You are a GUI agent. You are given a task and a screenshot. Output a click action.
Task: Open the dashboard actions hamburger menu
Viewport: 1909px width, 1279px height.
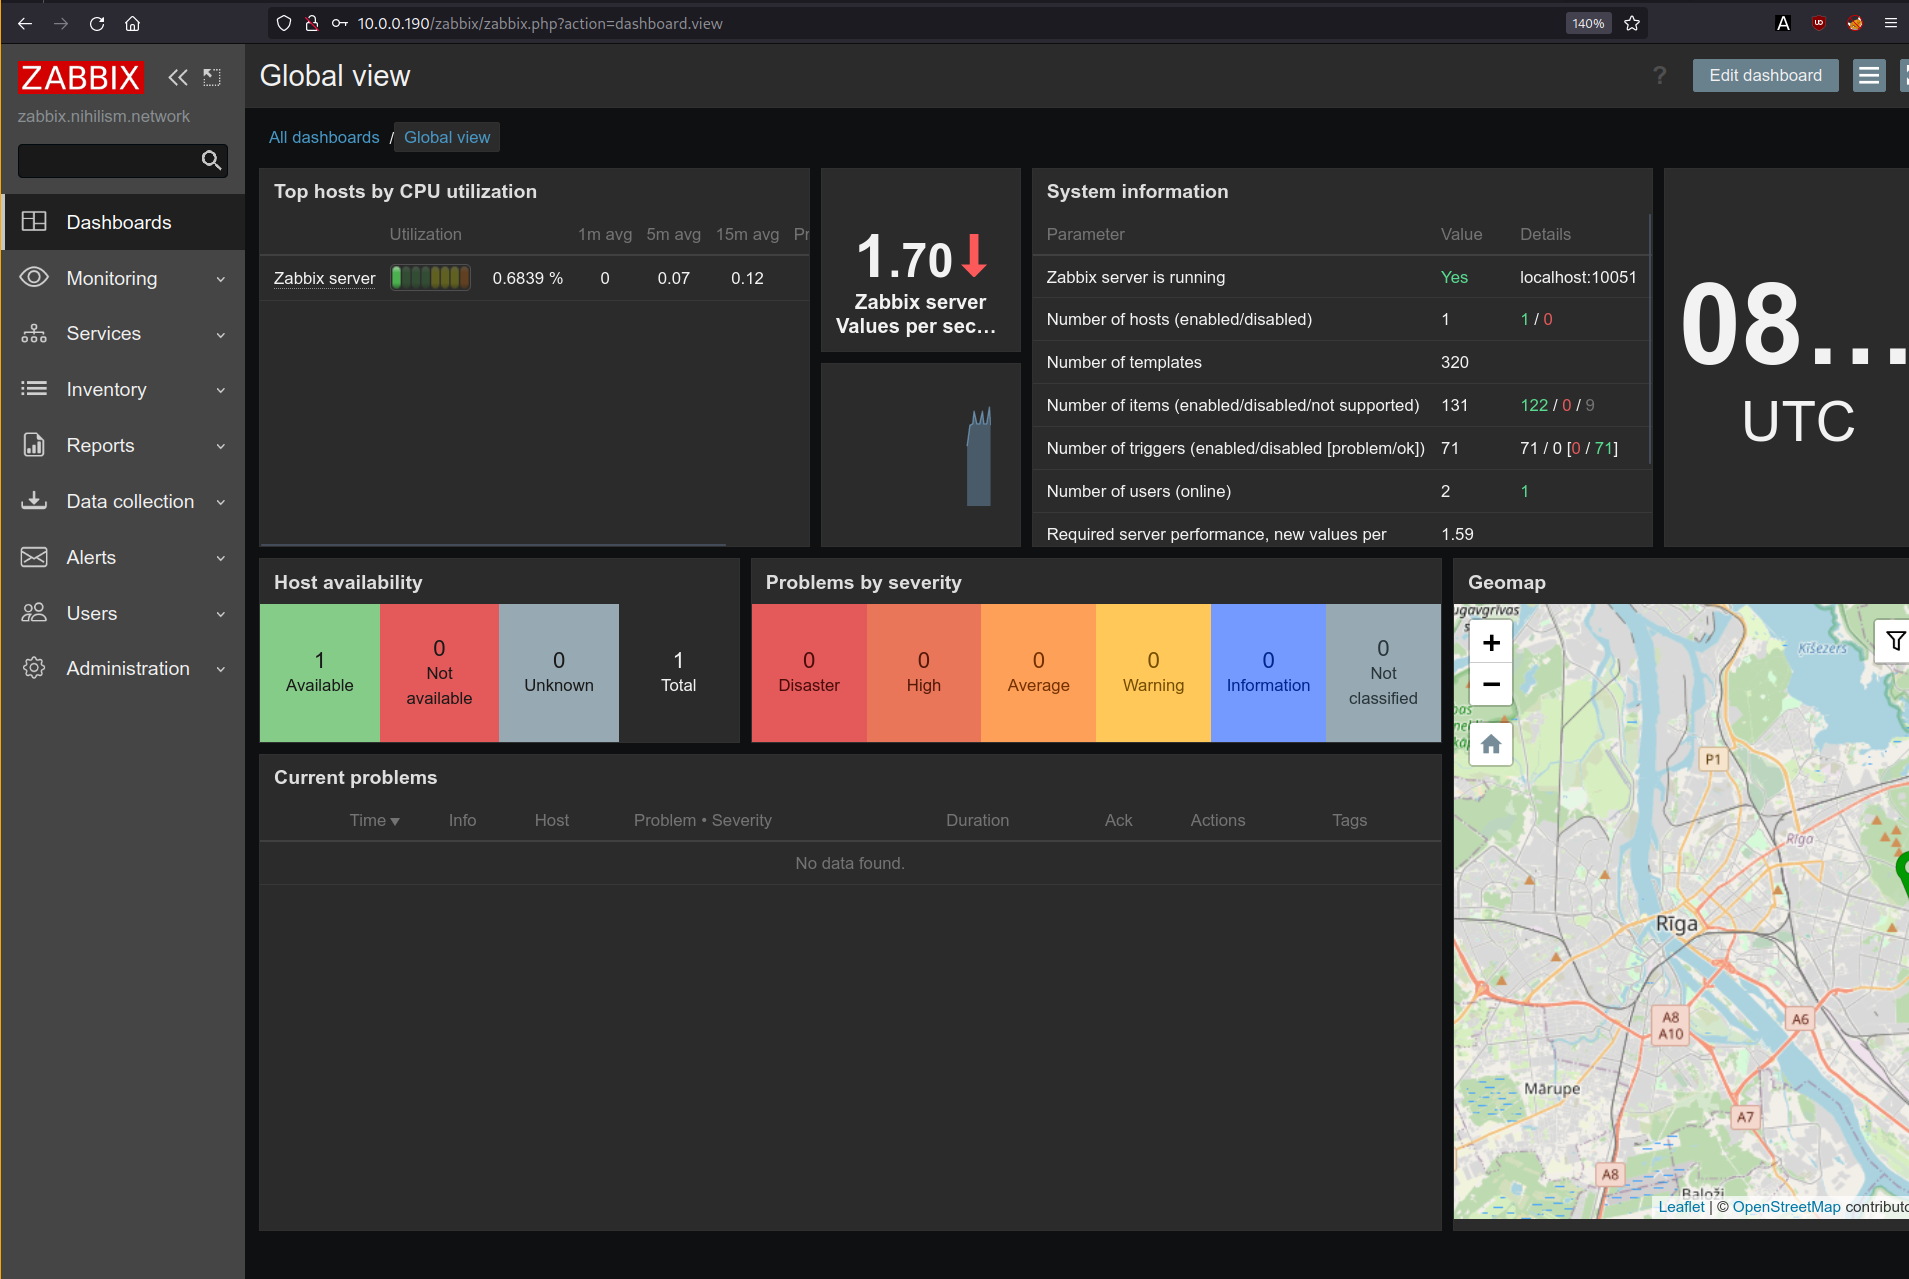pos(1869,75)
